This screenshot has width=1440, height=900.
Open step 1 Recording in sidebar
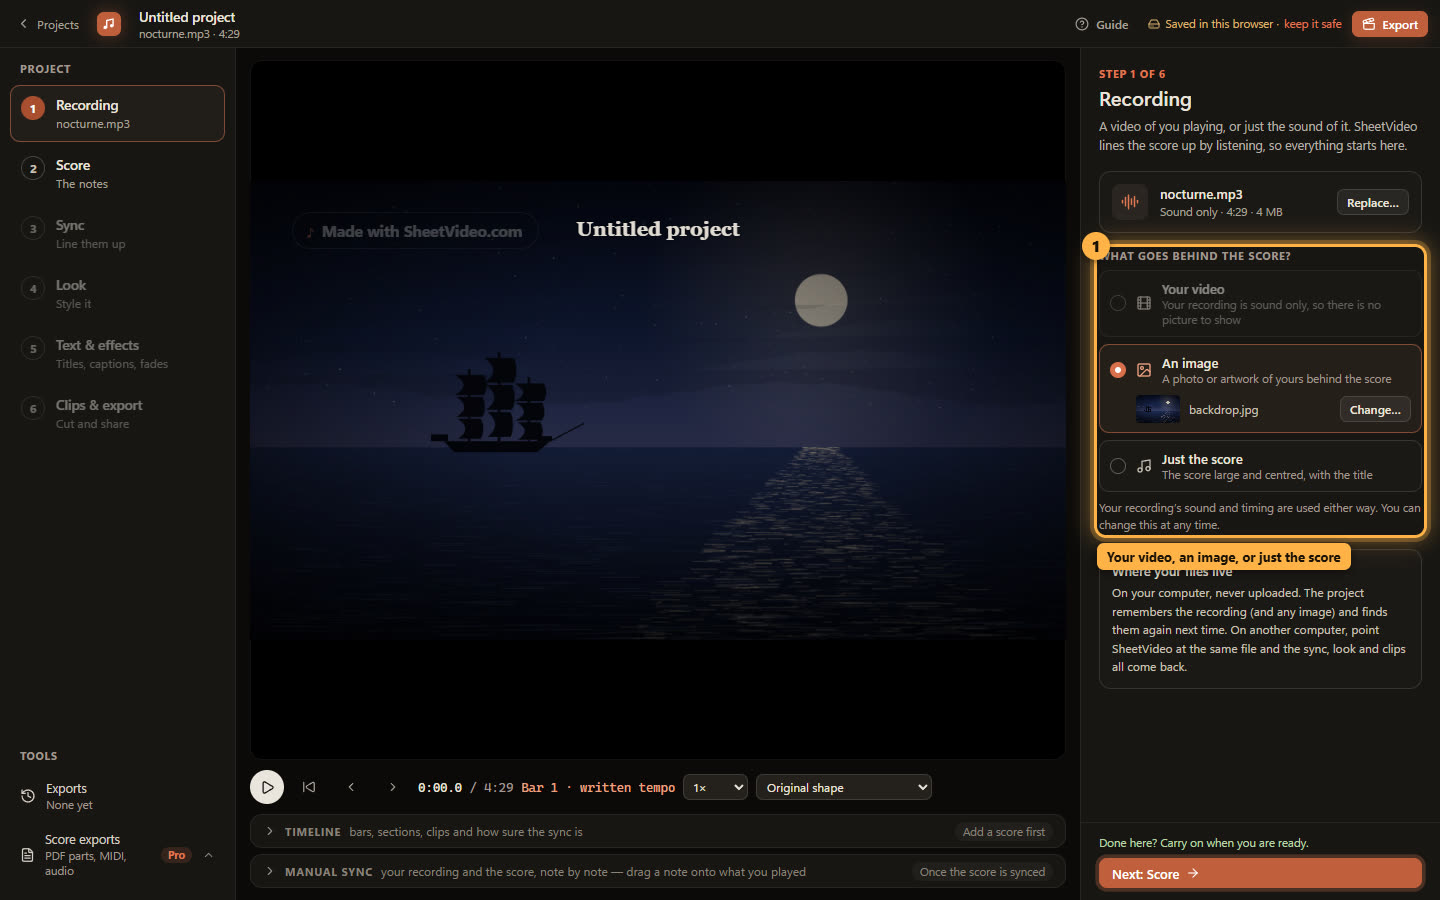click(x=117, y=114)
